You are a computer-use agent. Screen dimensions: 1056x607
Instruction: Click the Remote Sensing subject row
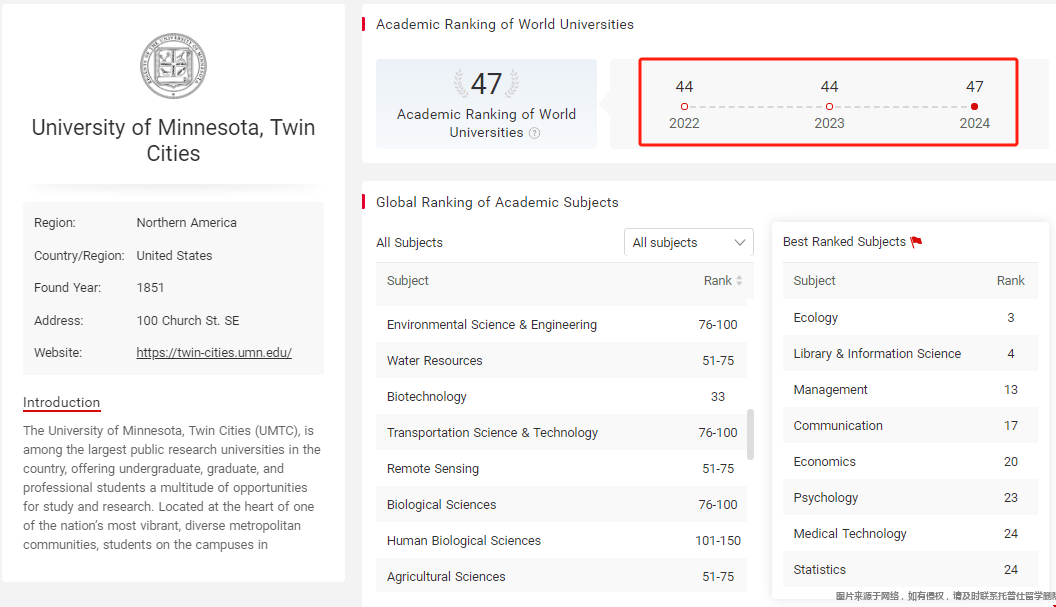point(561,469)
